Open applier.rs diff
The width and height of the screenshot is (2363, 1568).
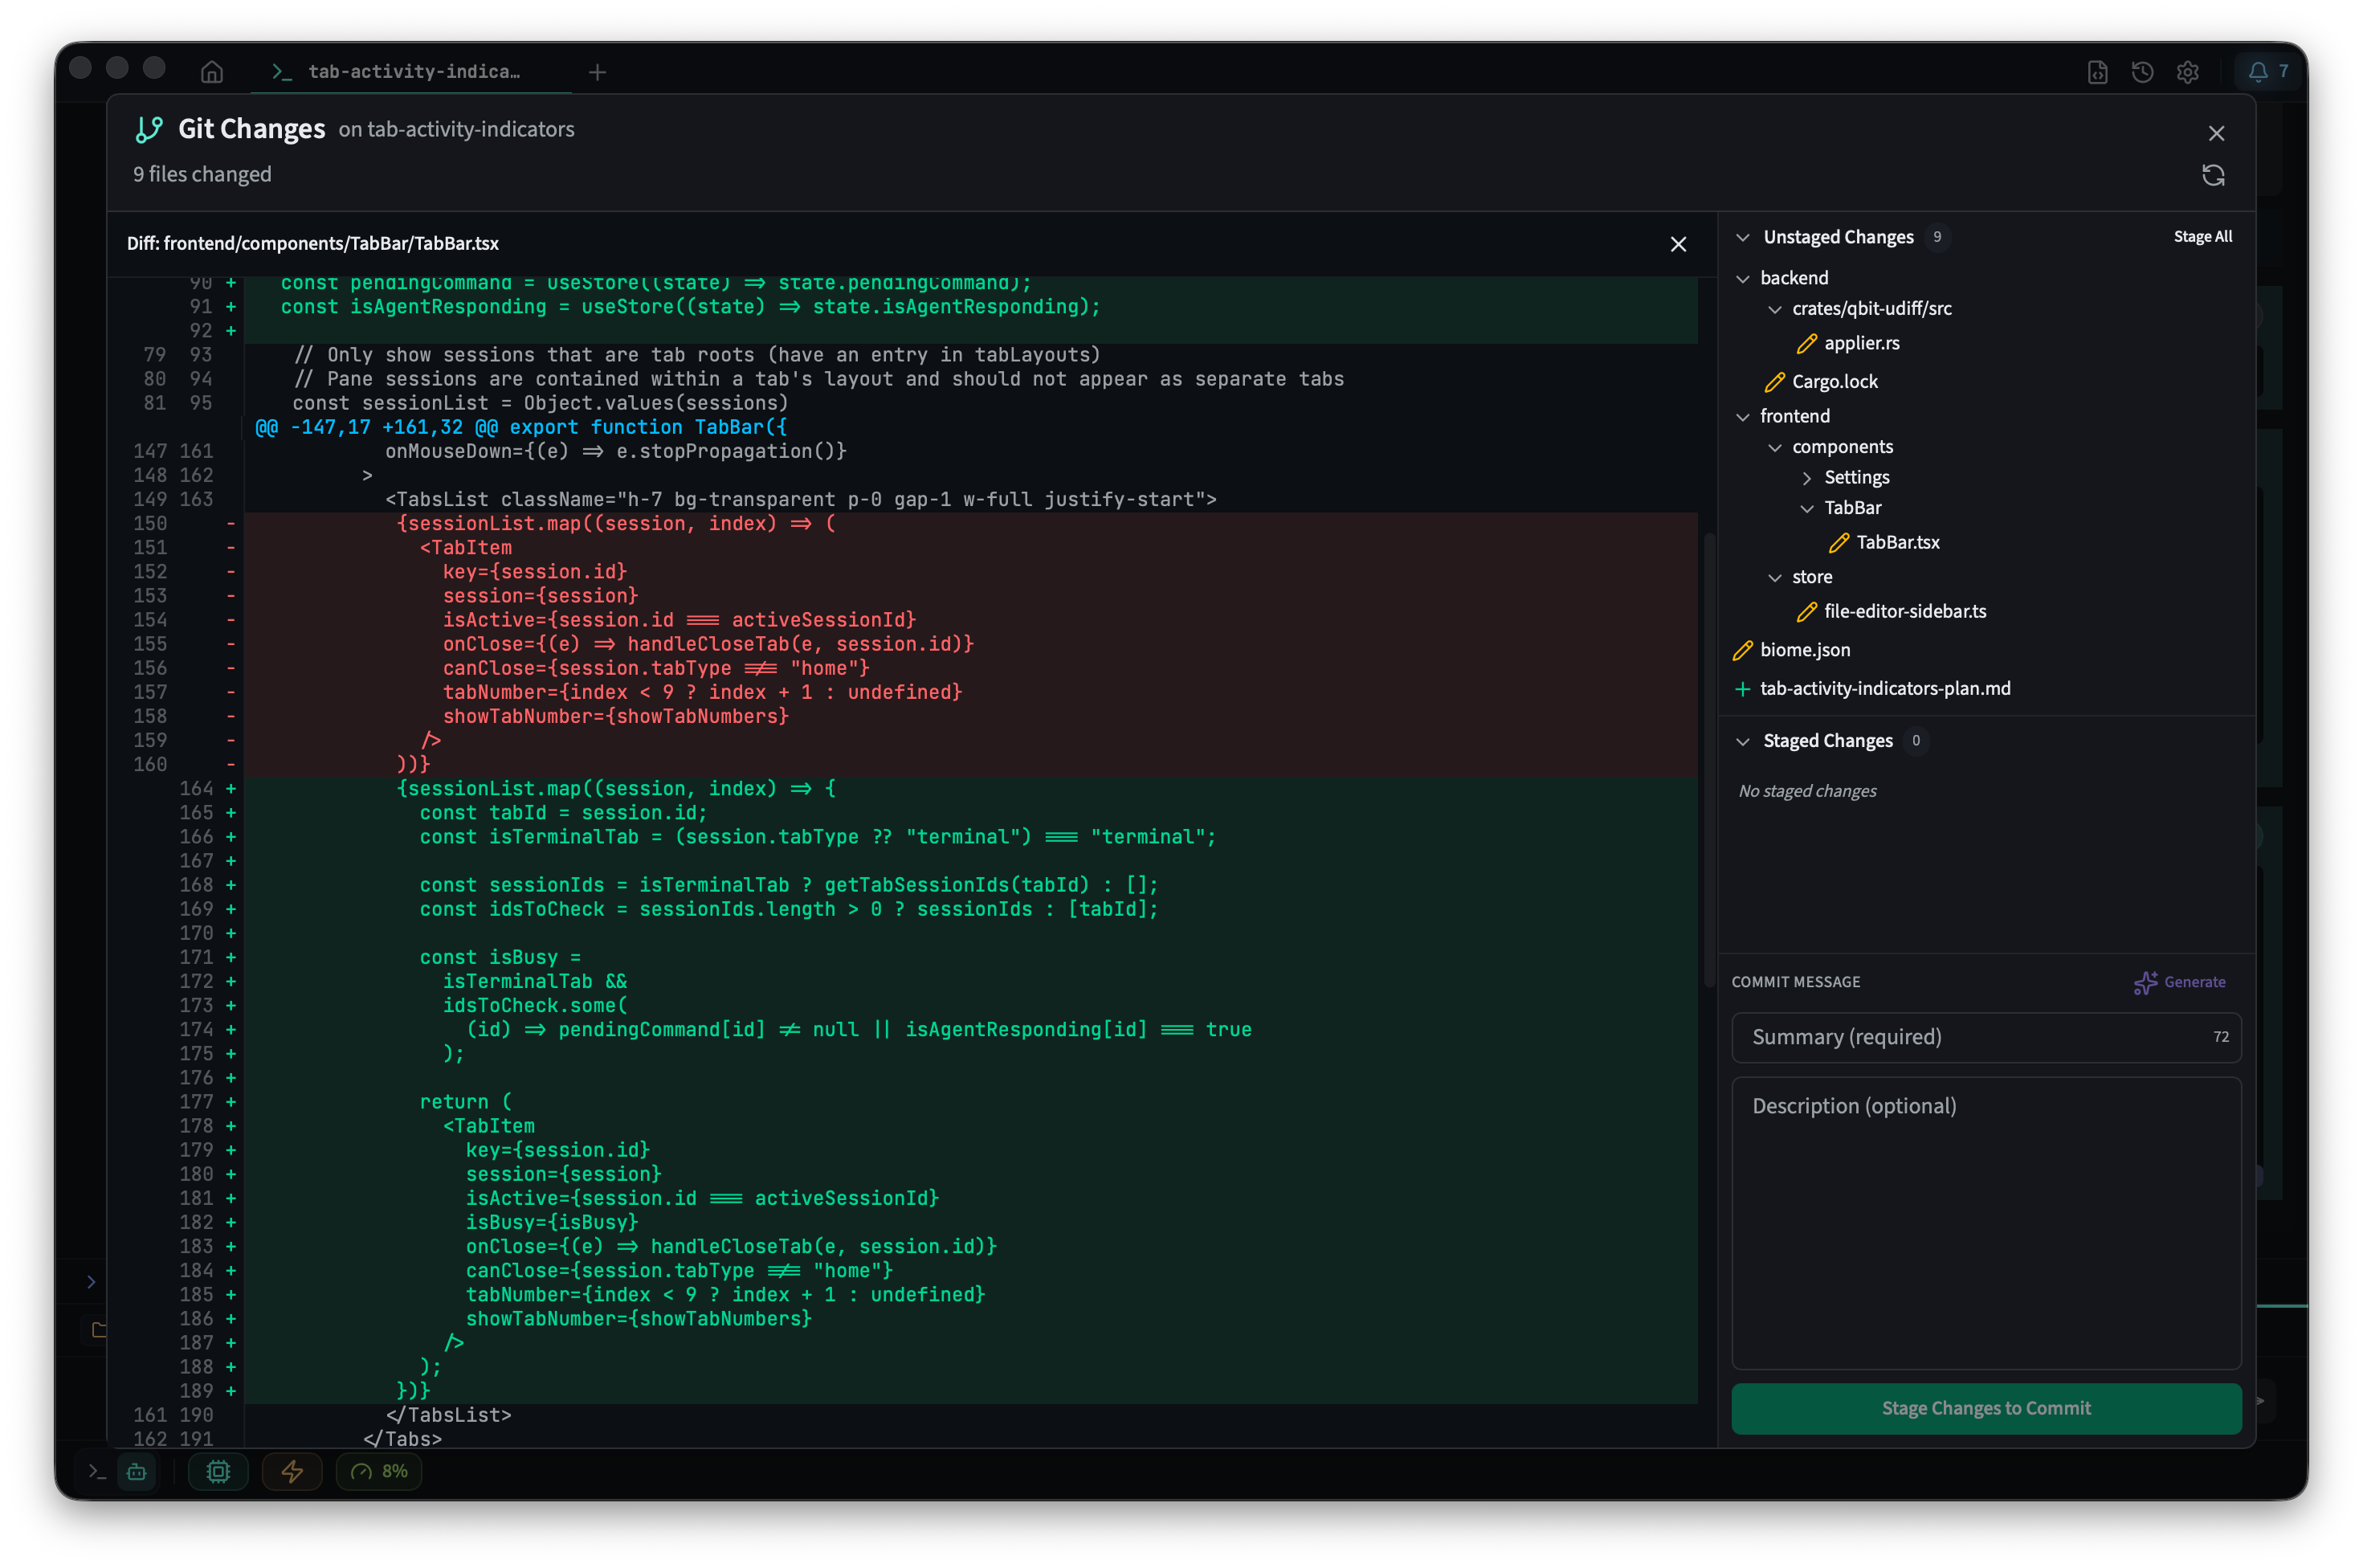(x=1861, y=343)
